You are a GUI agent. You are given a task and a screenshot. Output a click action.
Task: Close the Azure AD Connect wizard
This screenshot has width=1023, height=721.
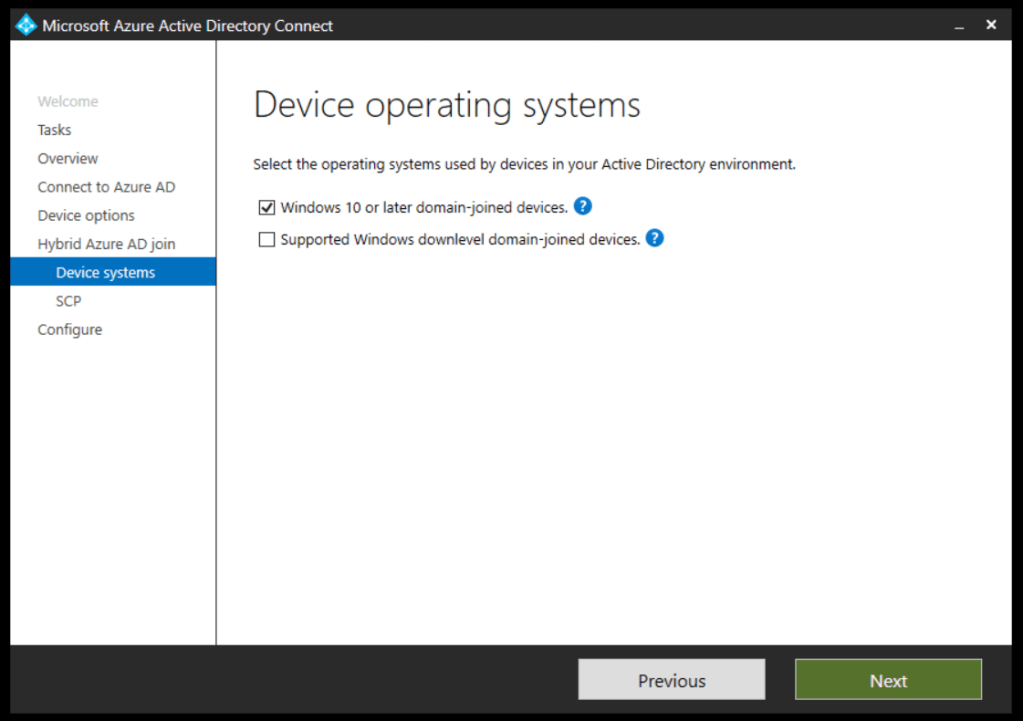[991, 25]
